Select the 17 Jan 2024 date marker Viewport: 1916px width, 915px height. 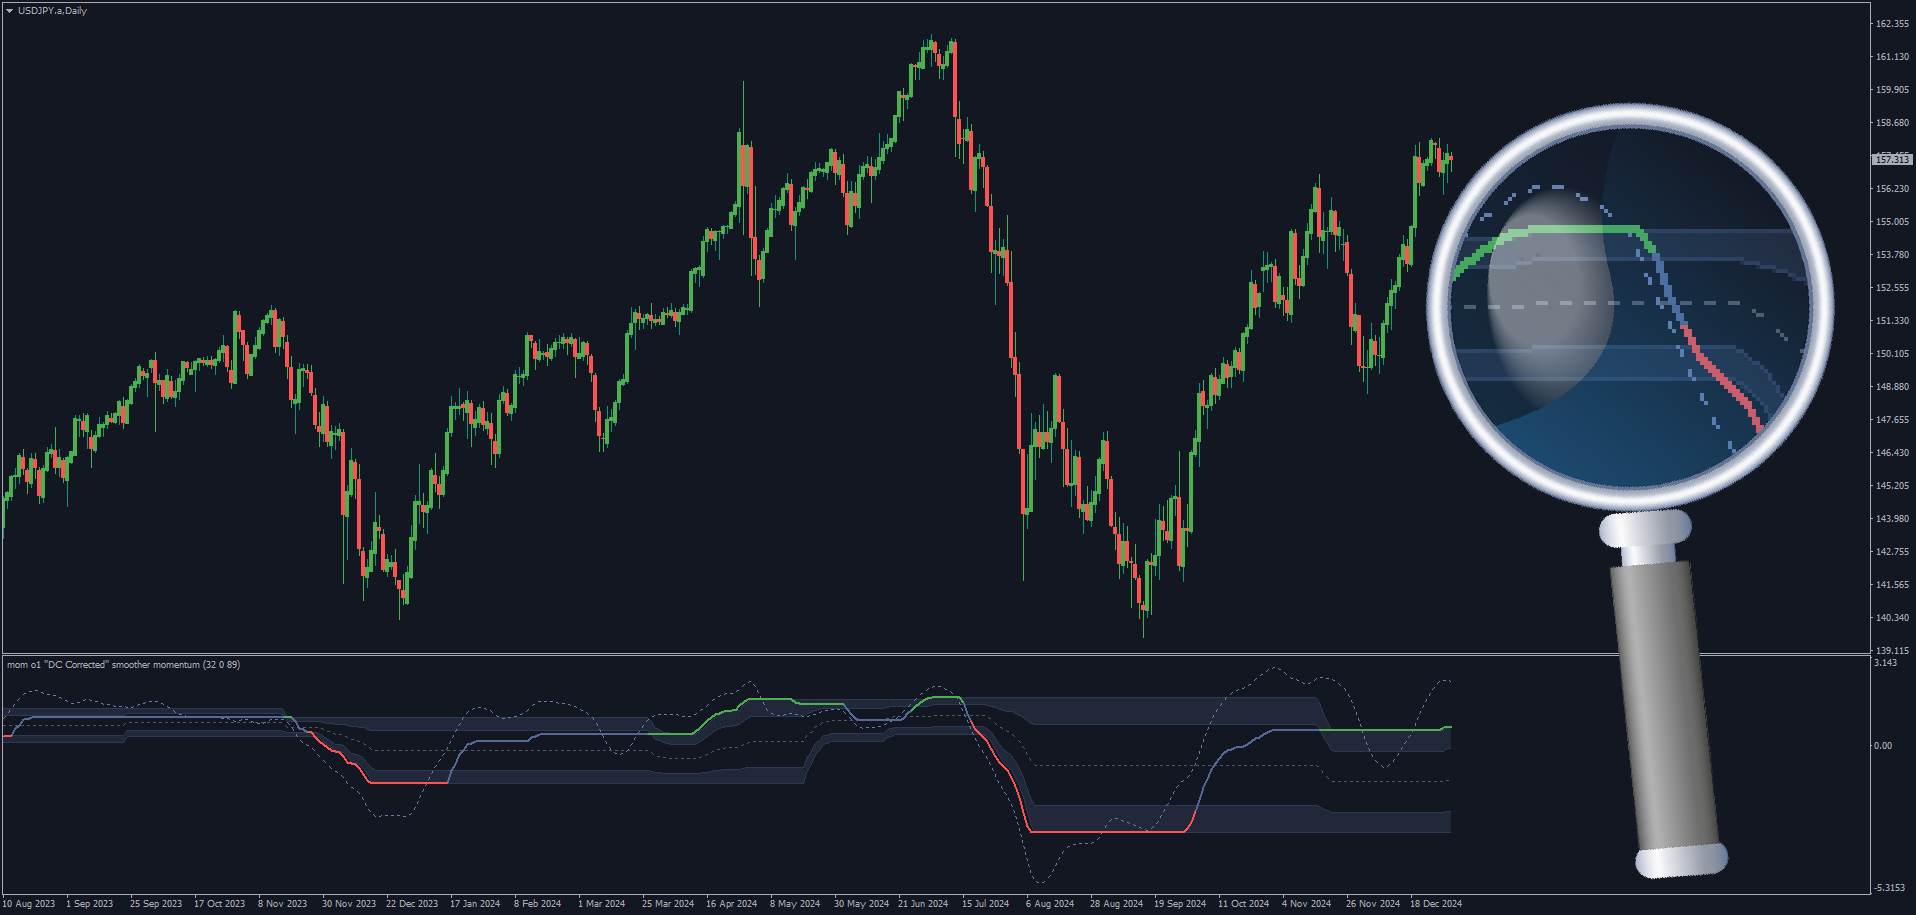pos(475,904)
